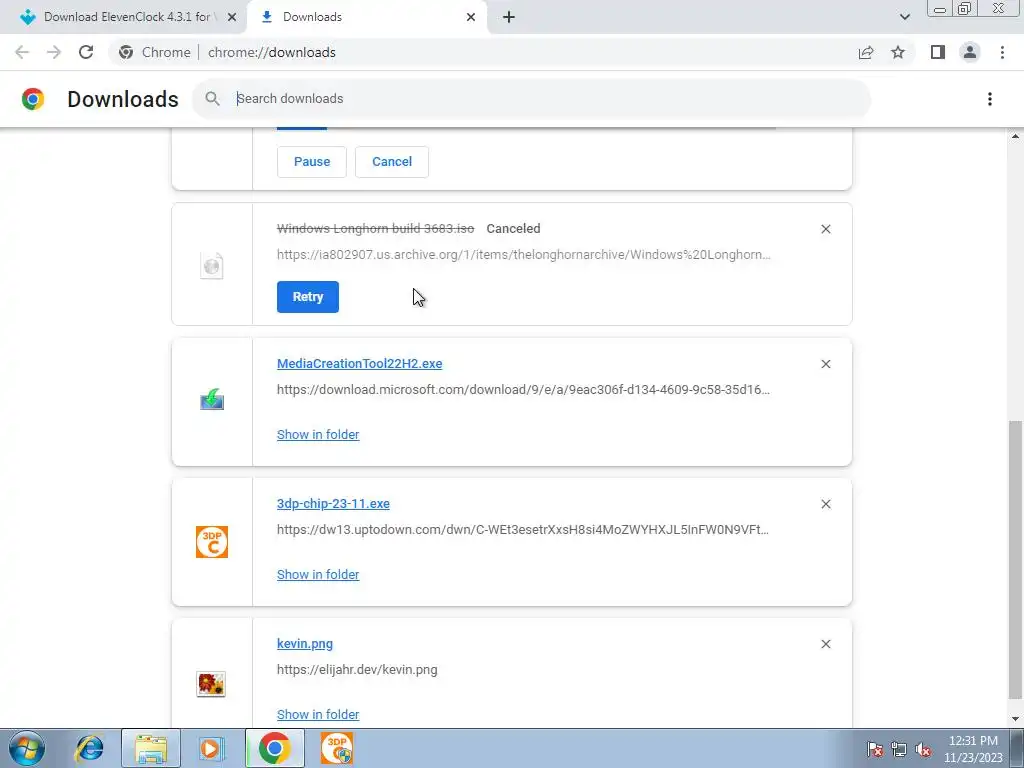Click the search magnifier icon
The height and width of the screenshot is (768, 1024).
(x=212, y=99)
